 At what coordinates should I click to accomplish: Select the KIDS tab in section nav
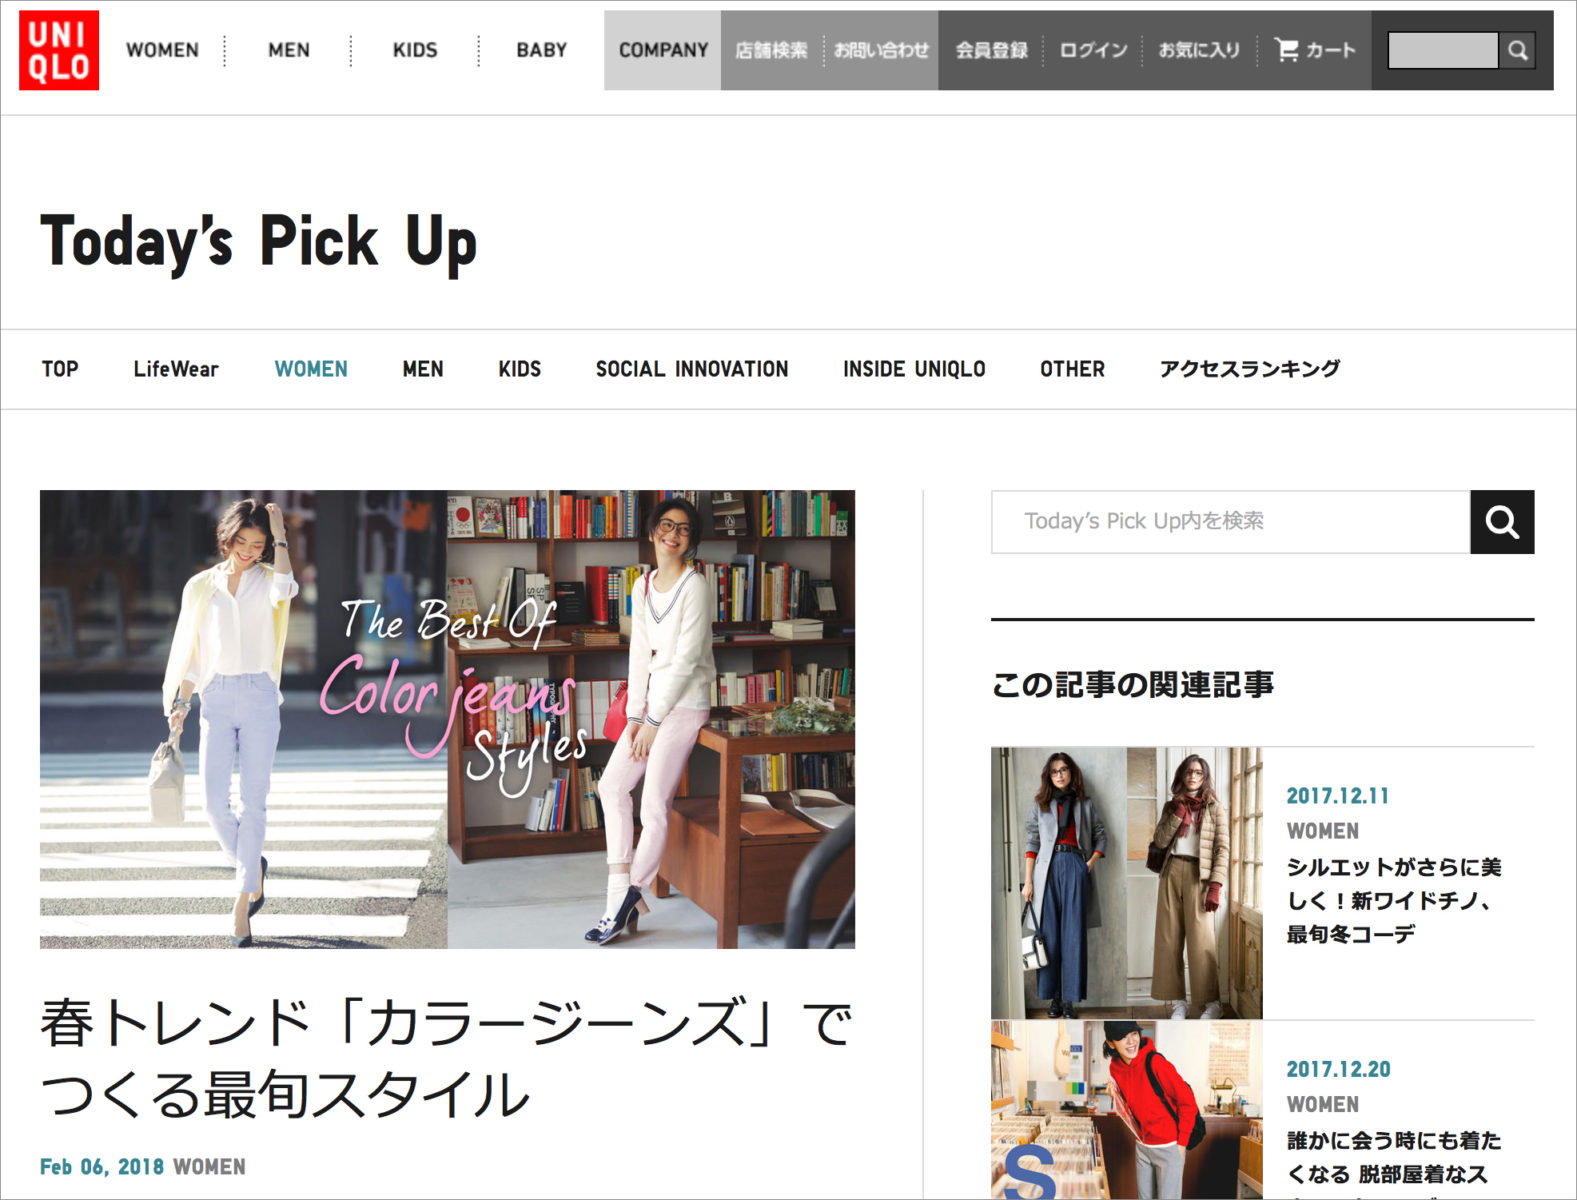[x=520, y=369]
